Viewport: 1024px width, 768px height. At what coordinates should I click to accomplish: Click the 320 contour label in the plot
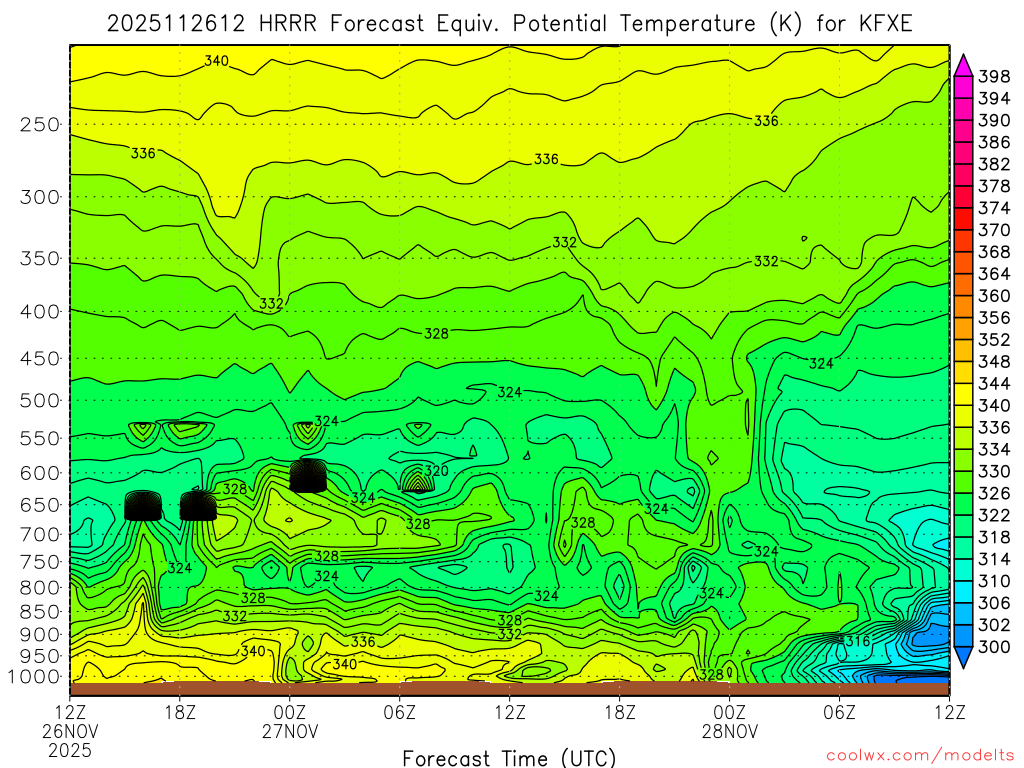(x=436, y=471)
